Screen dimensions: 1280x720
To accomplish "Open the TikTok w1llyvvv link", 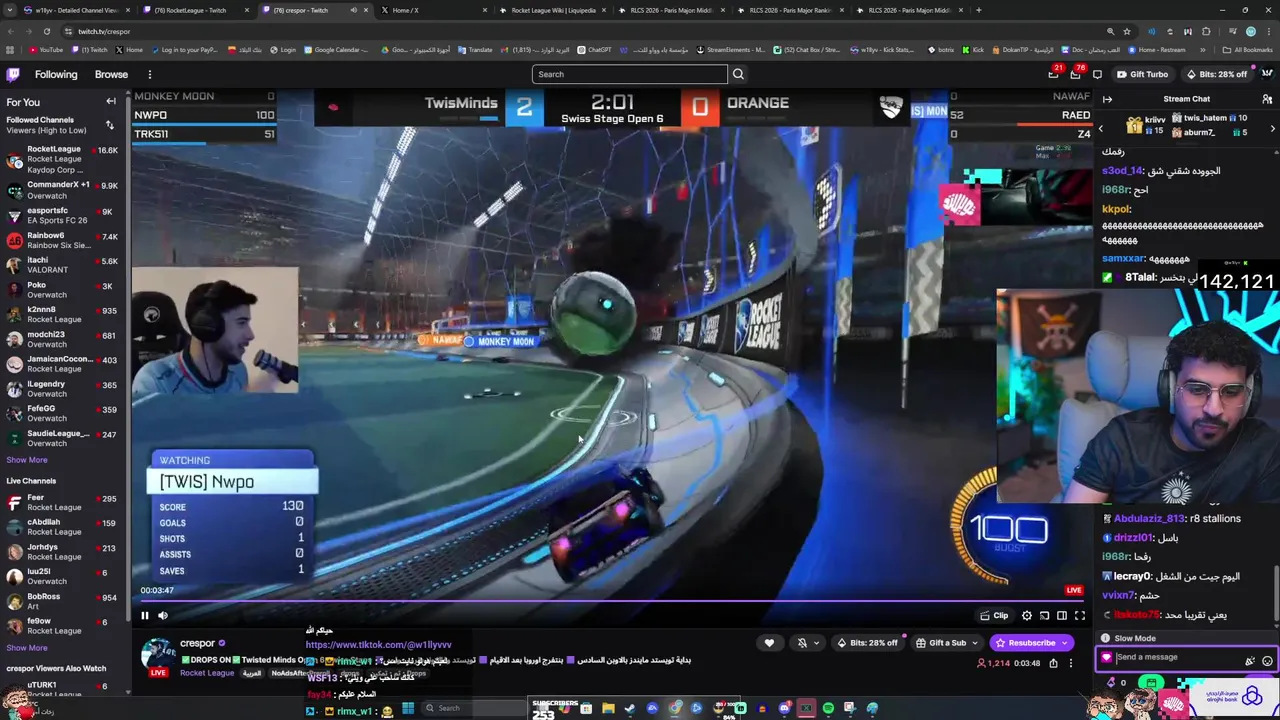I will tap(378, 645).
